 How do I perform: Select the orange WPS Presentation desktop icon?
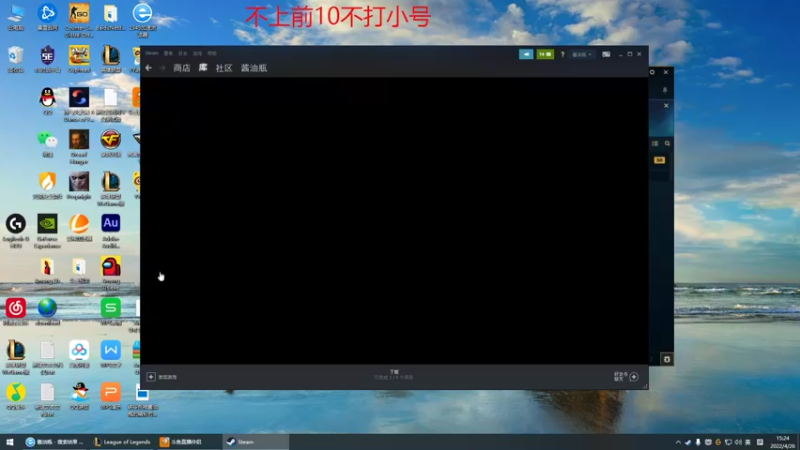tap(111, 396)
